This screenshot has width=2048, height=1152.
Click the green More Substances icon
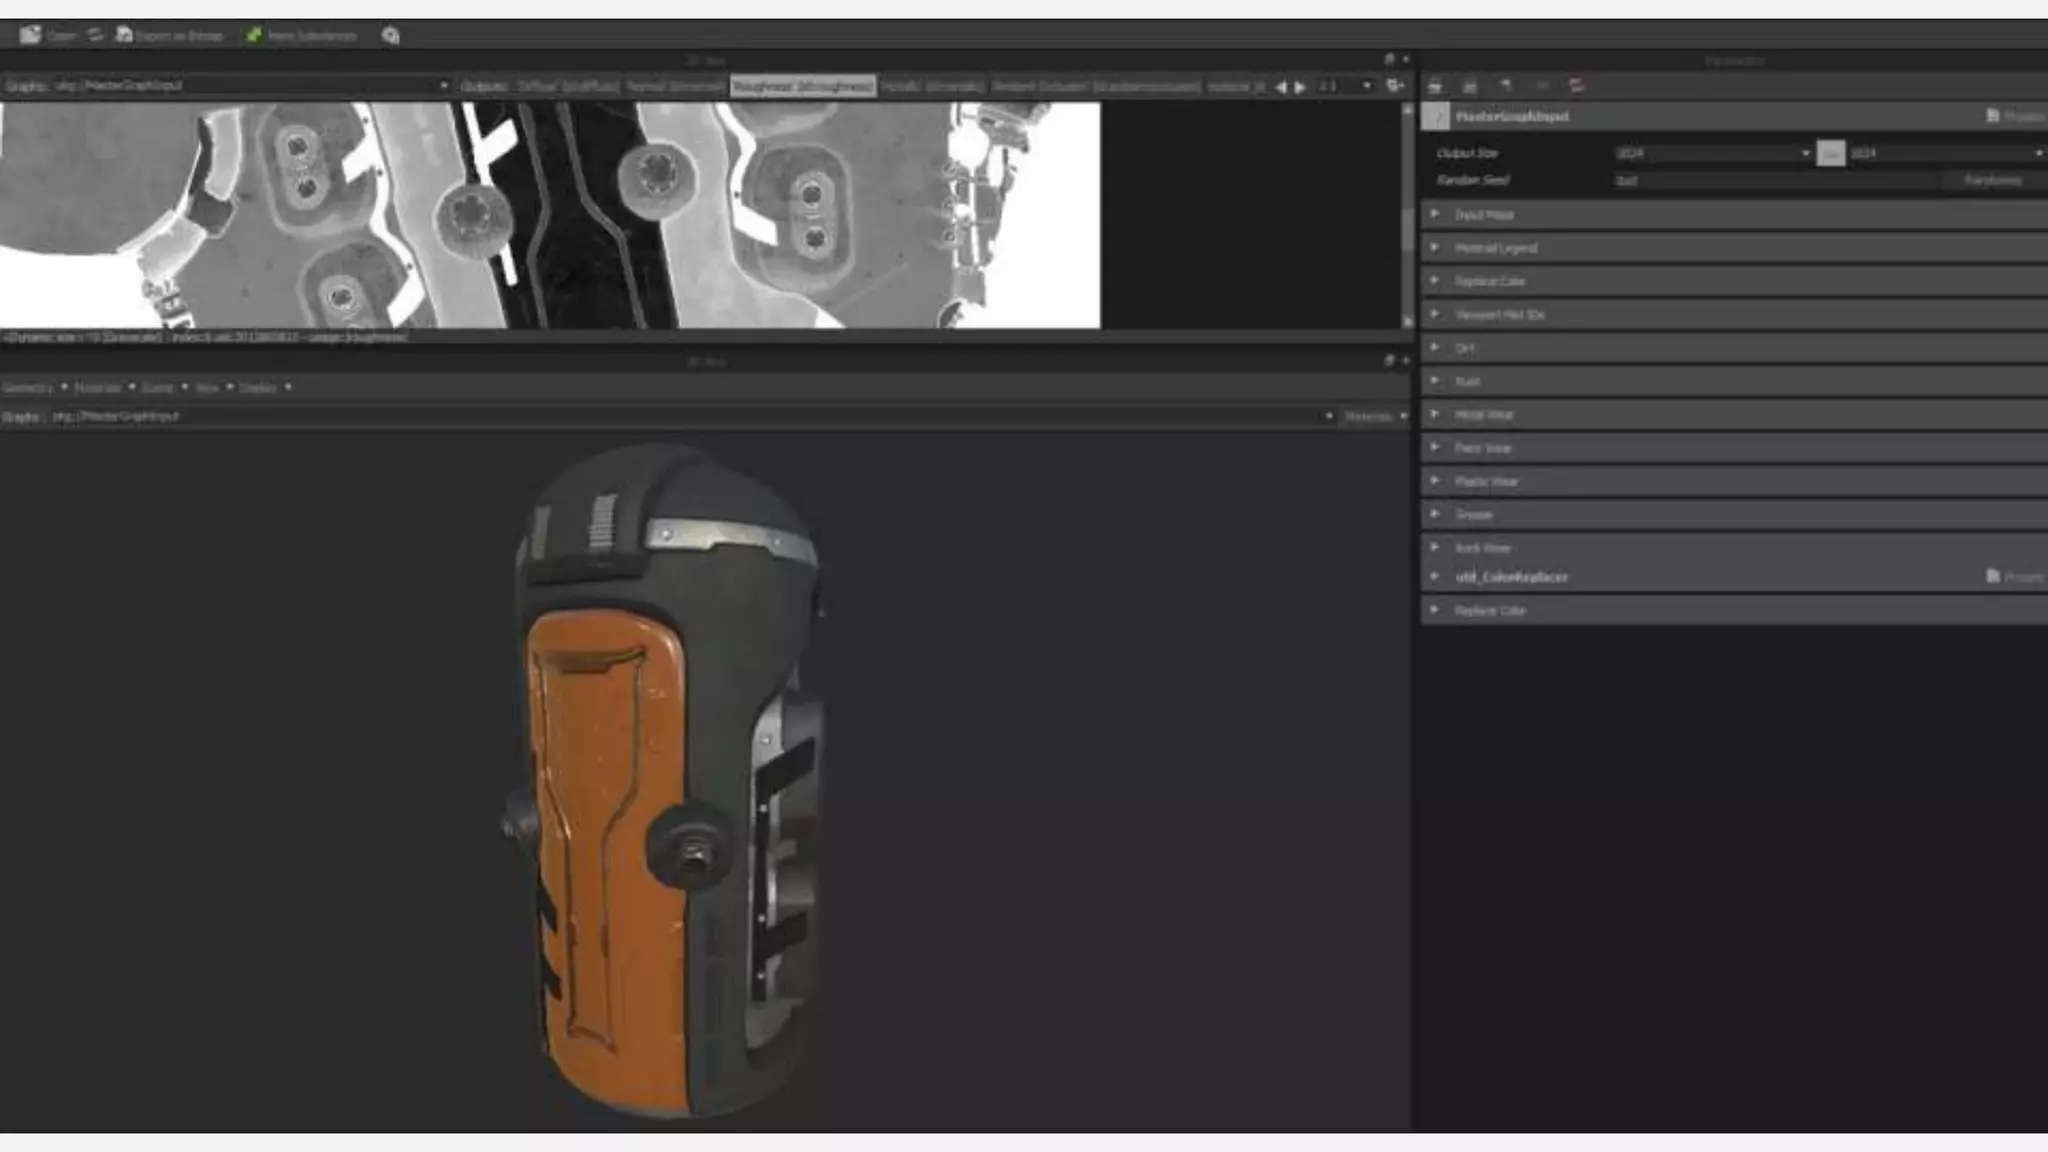[x=254, y=35]
